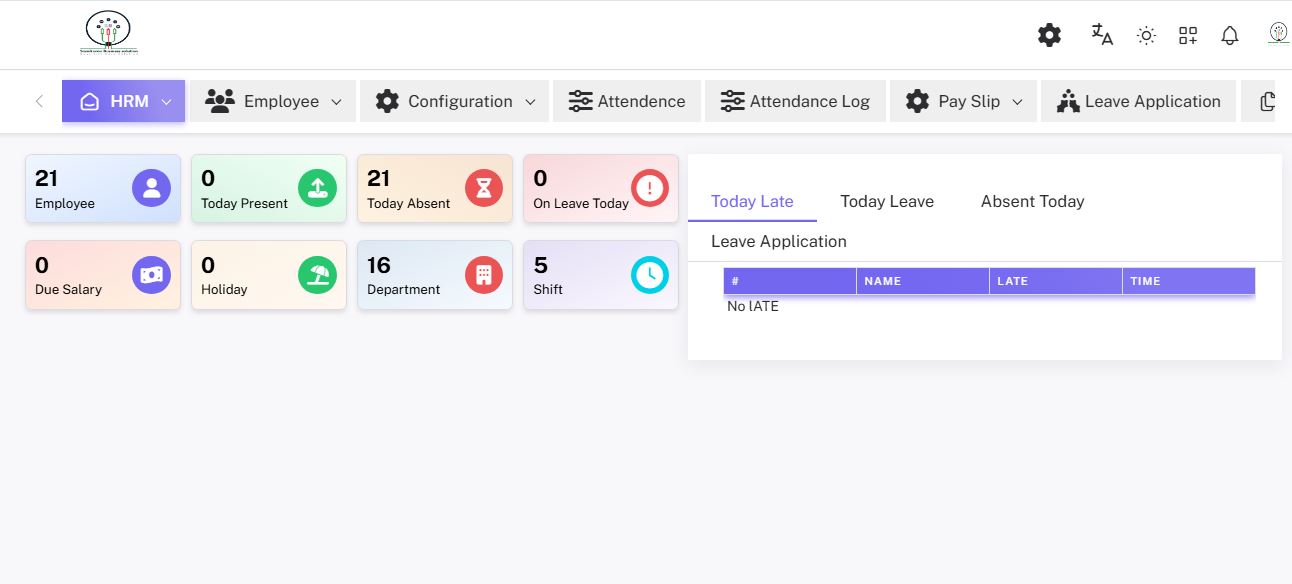Image resolution: width=1292 pixels, height=584 pixels.
Task: Switch to the Today Leave tab
Action: click(x=887, y=201)
